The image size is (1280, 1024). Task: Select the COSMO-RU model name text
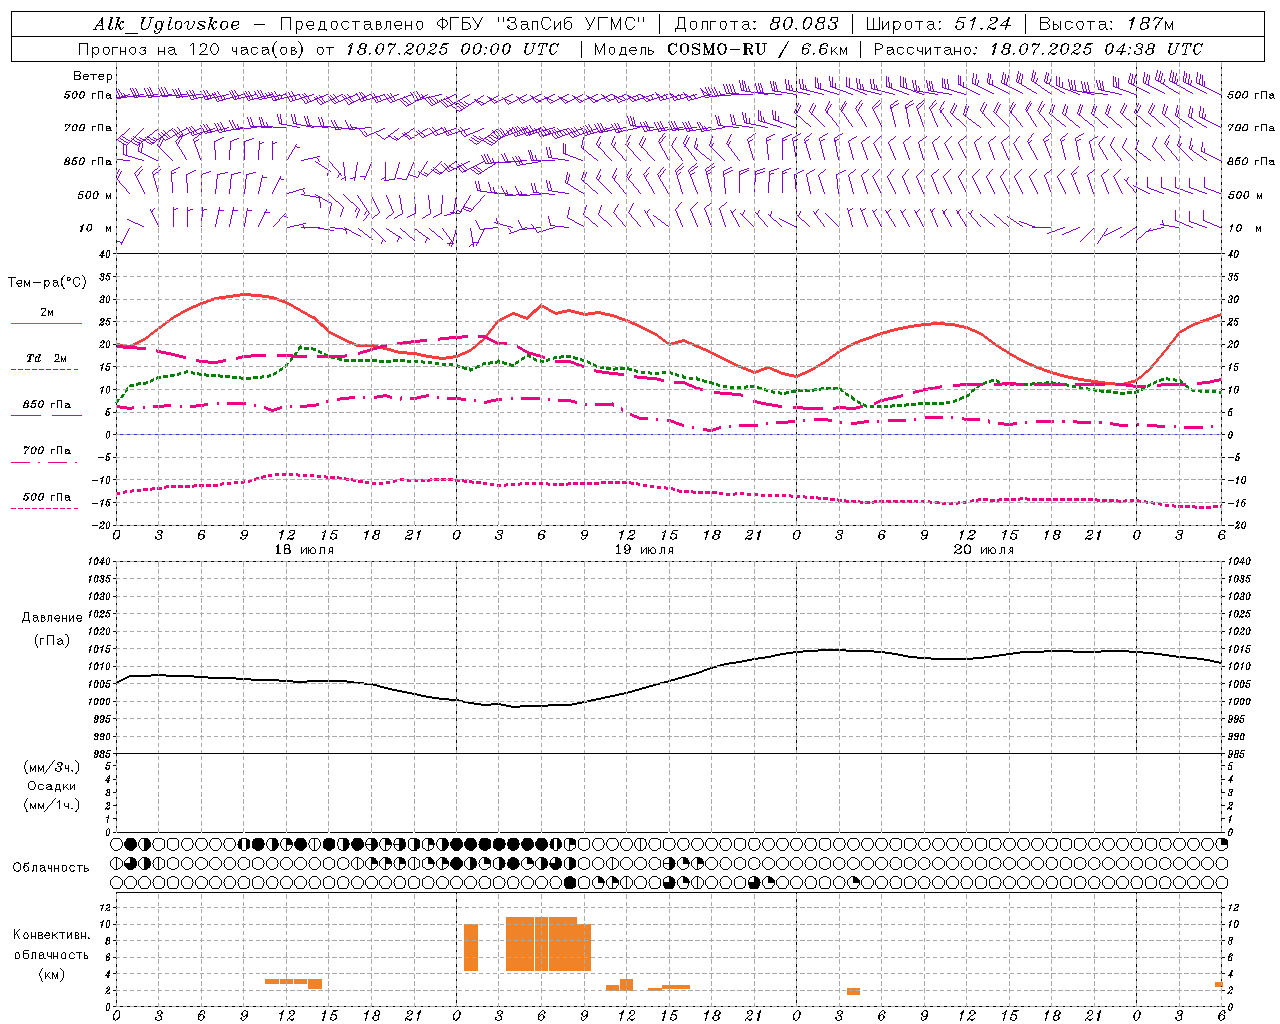click(x=717, y=49)
